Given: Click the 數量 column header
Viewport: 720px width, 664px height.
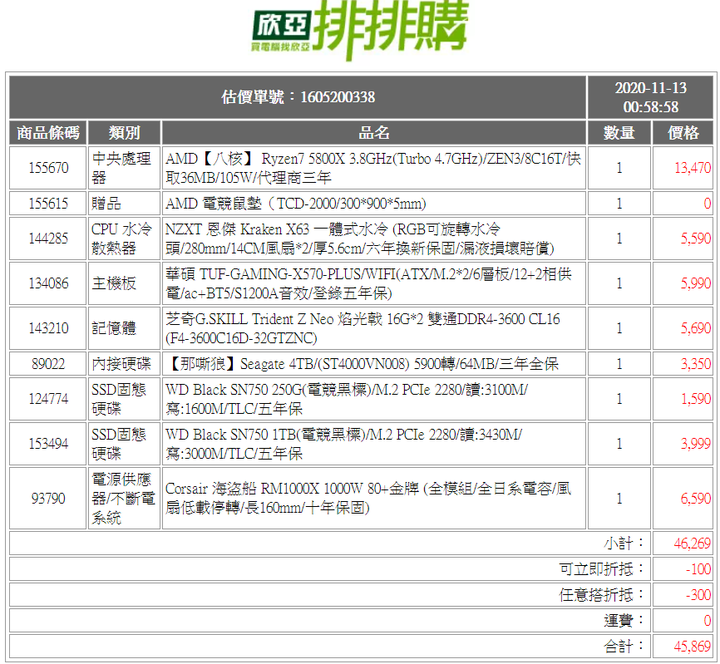Looking at the screenshot, I should [x=619, y=133].
